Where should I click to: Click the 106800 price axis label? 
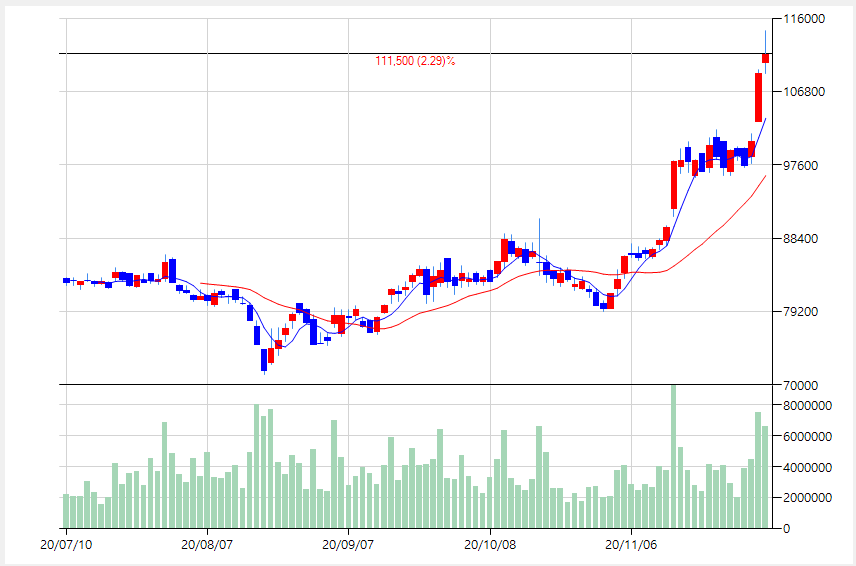coord(804,92)
